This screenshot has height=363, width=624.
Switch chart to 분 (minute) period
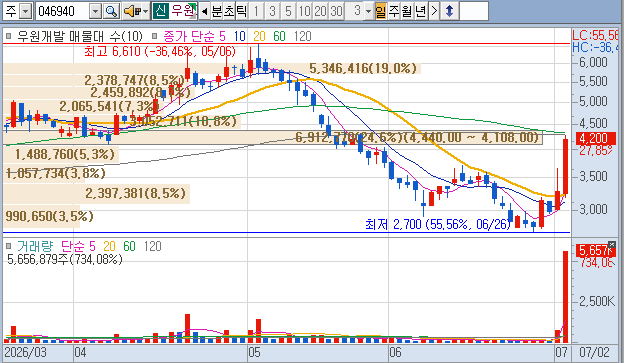tap(216, 11)
